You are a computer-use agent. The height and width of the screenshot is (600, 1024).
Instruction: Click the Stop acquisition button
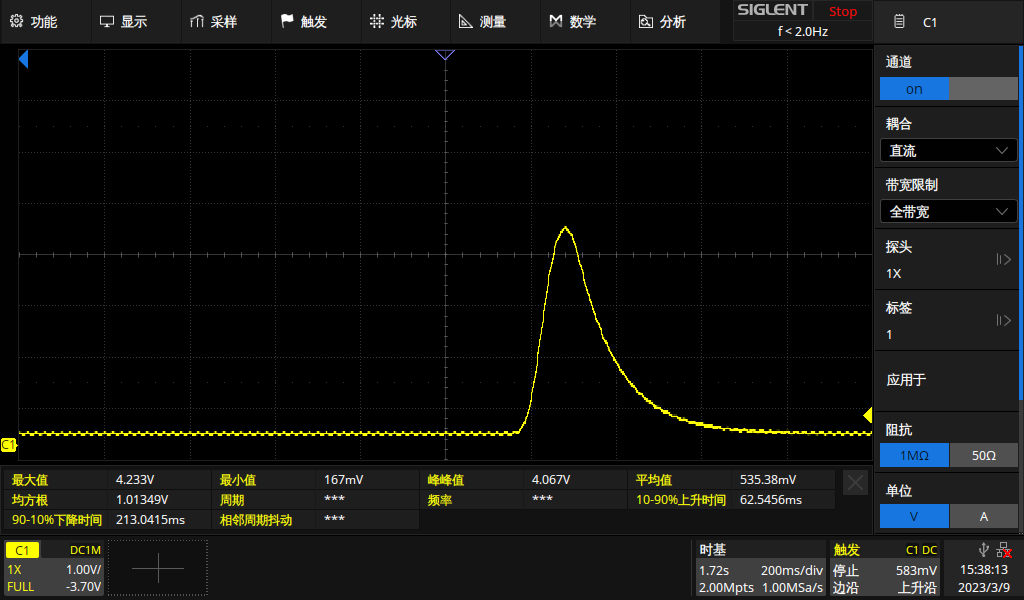click(842, 12)
